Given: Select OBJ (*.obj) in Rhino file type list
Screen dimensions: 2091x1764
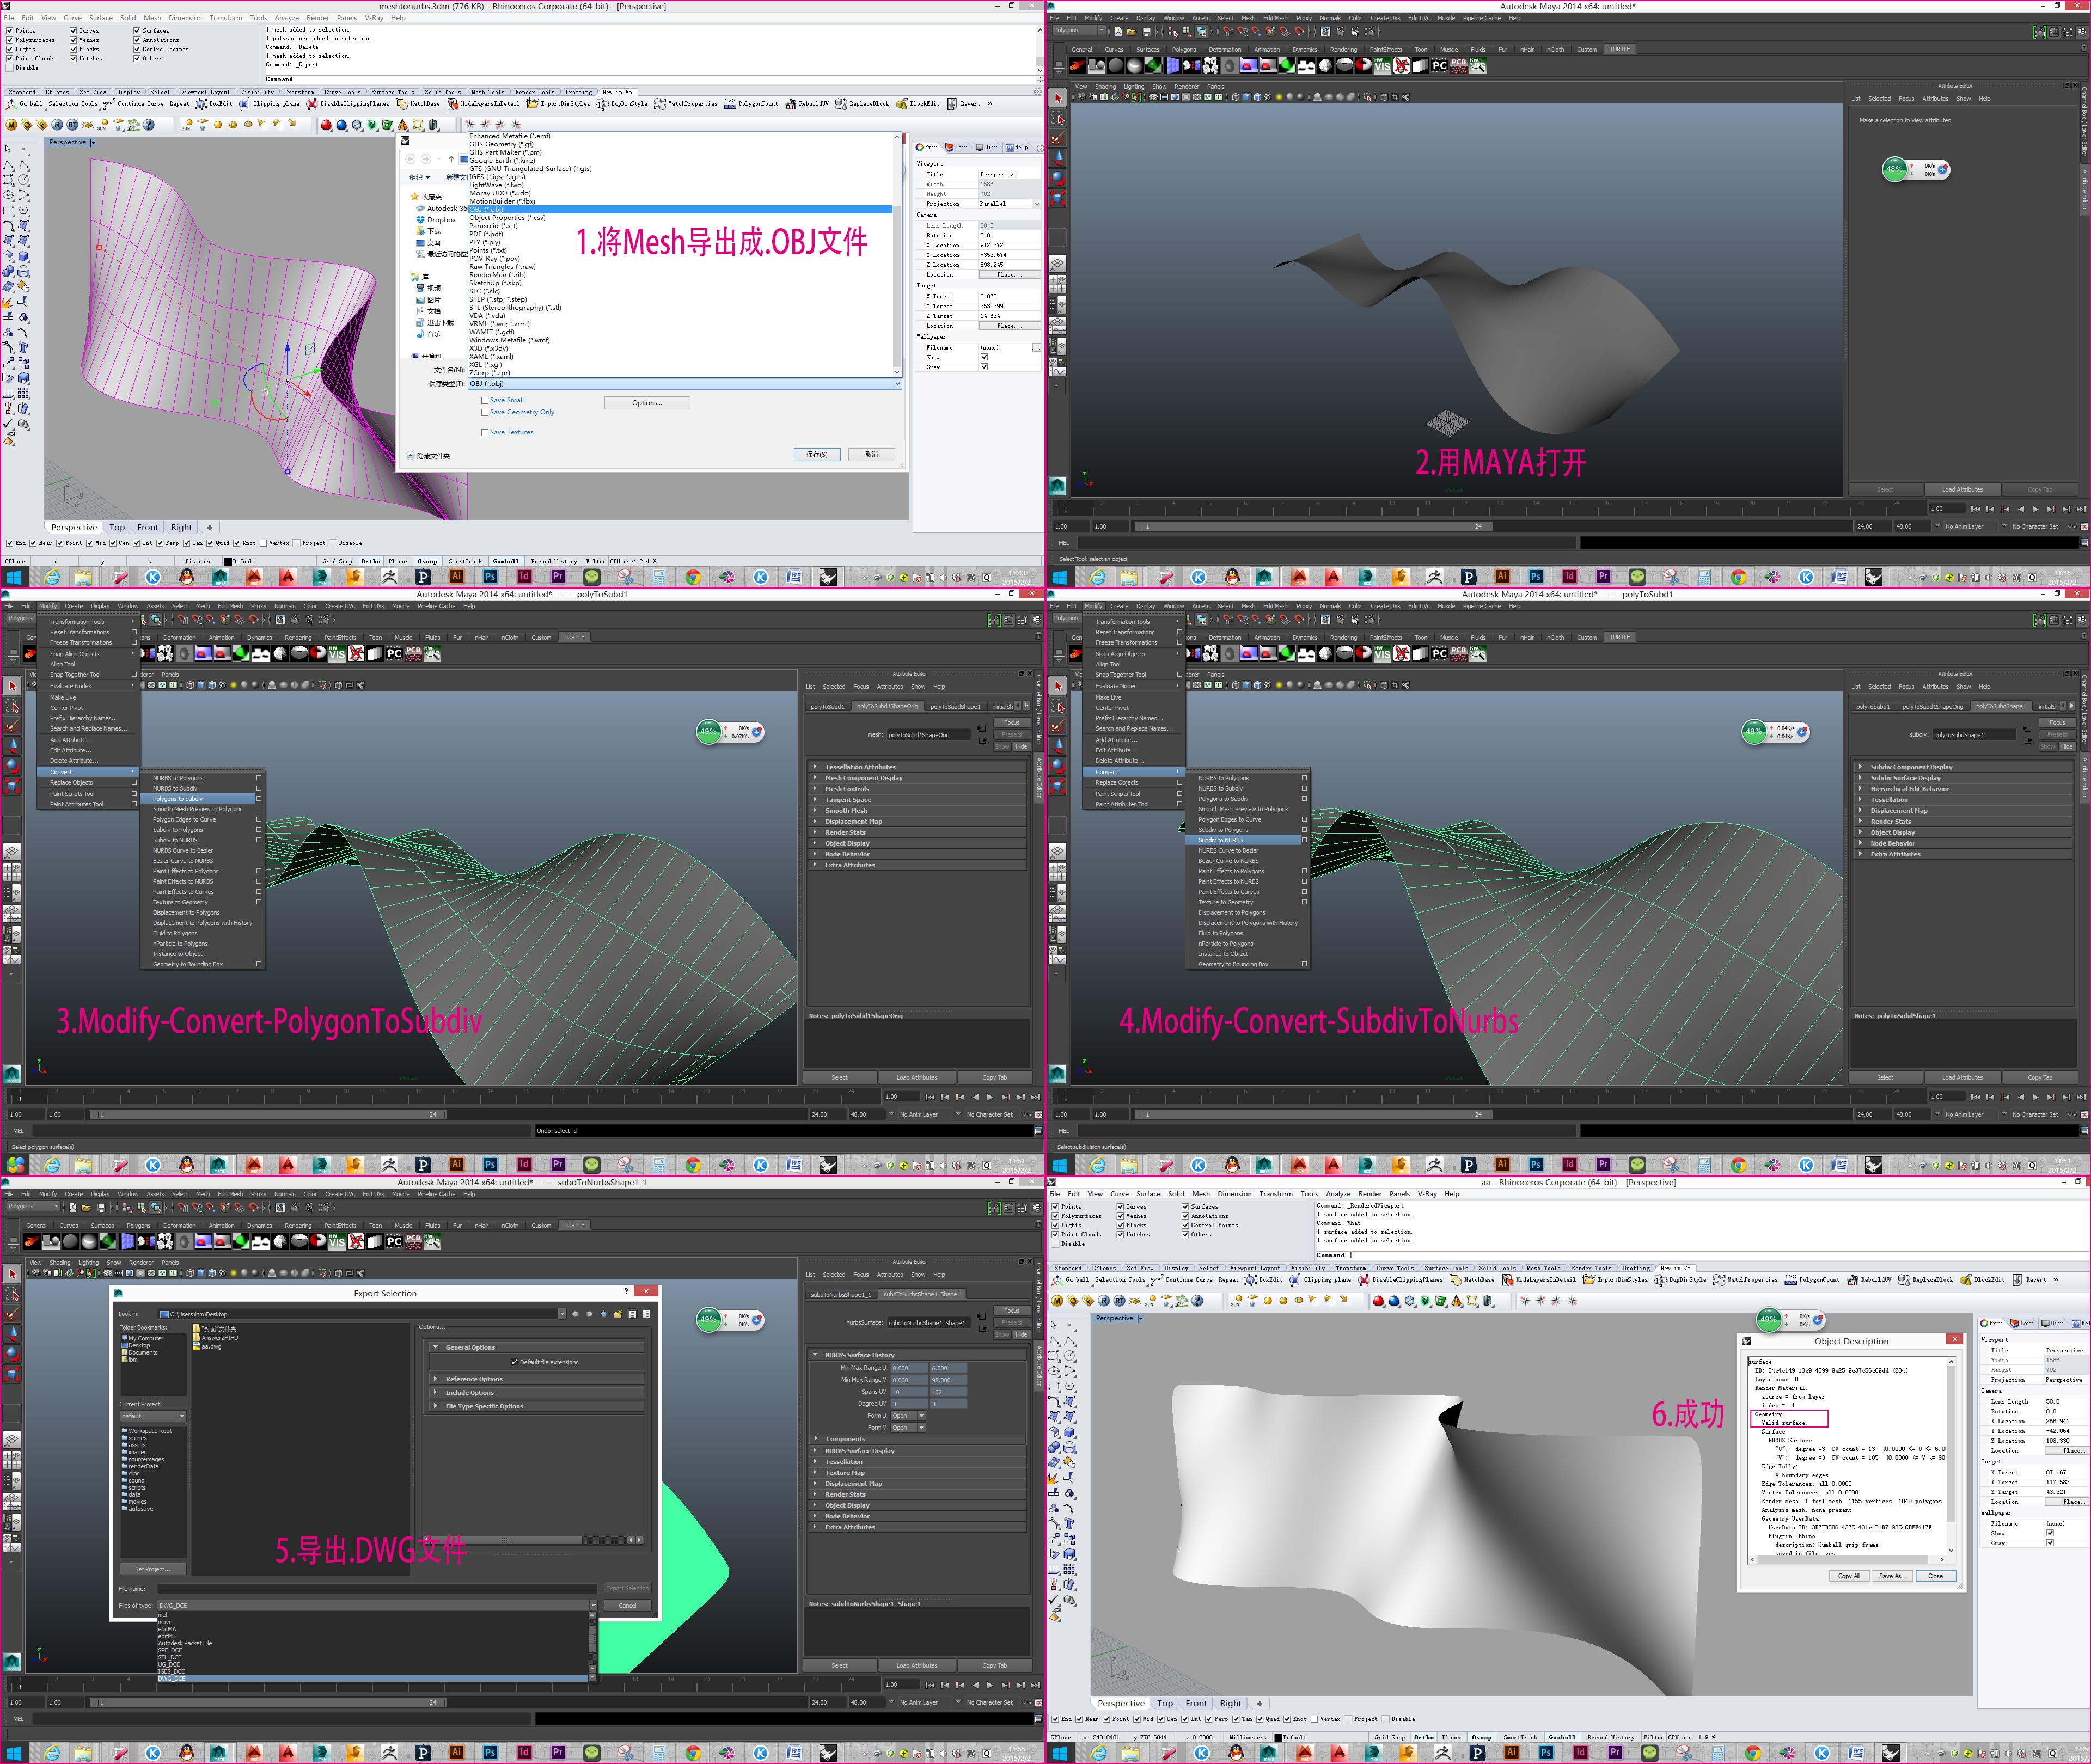Looking at the screenshot, I should [680, 210].
